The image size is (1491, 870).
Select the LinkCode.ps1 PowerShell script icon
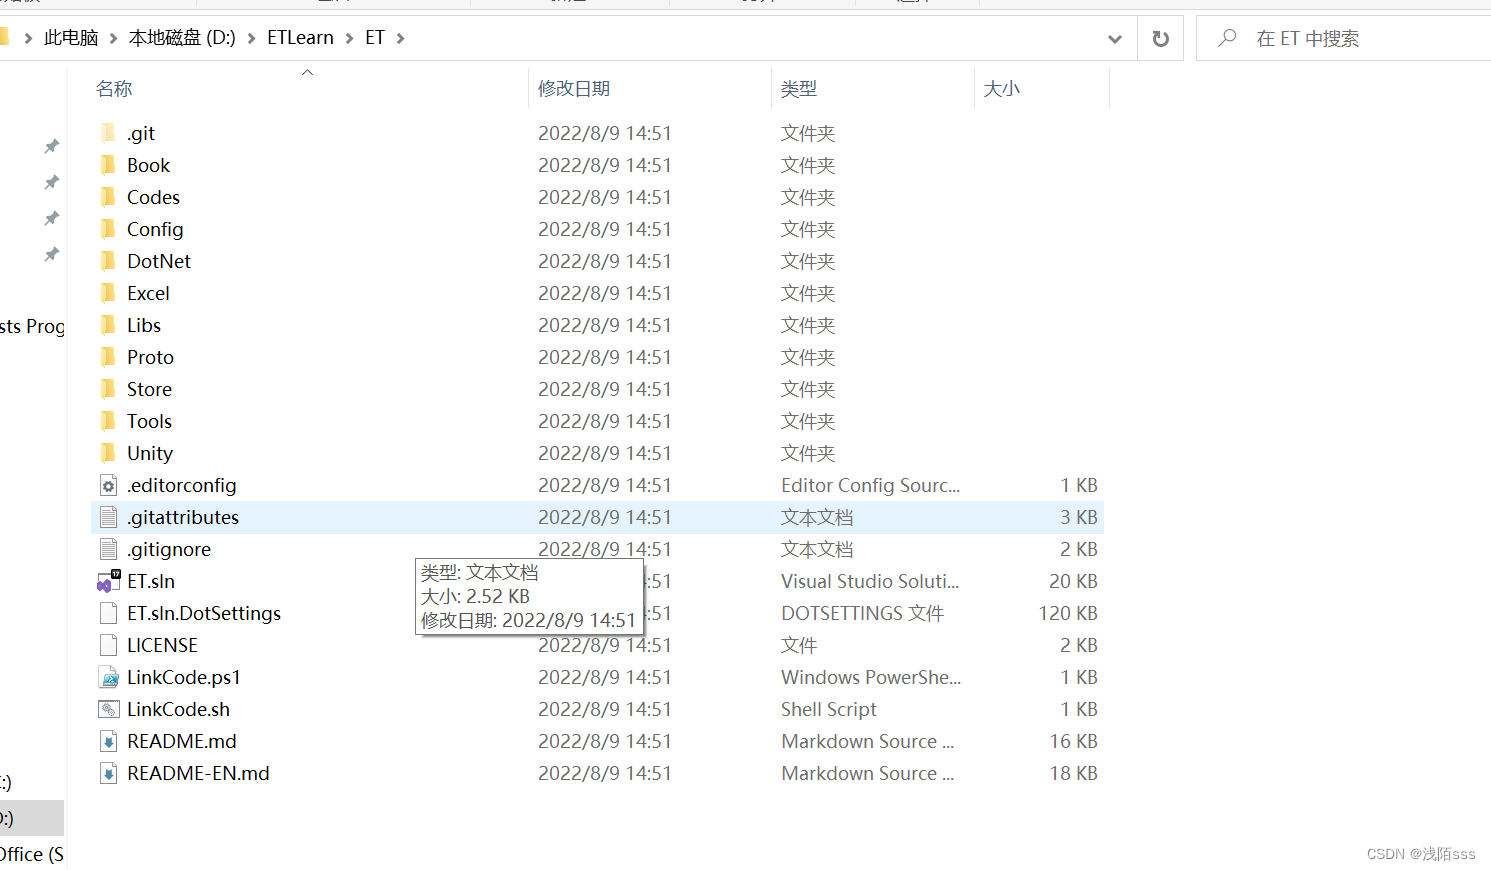pyautogui.click(x=110, y=677)
